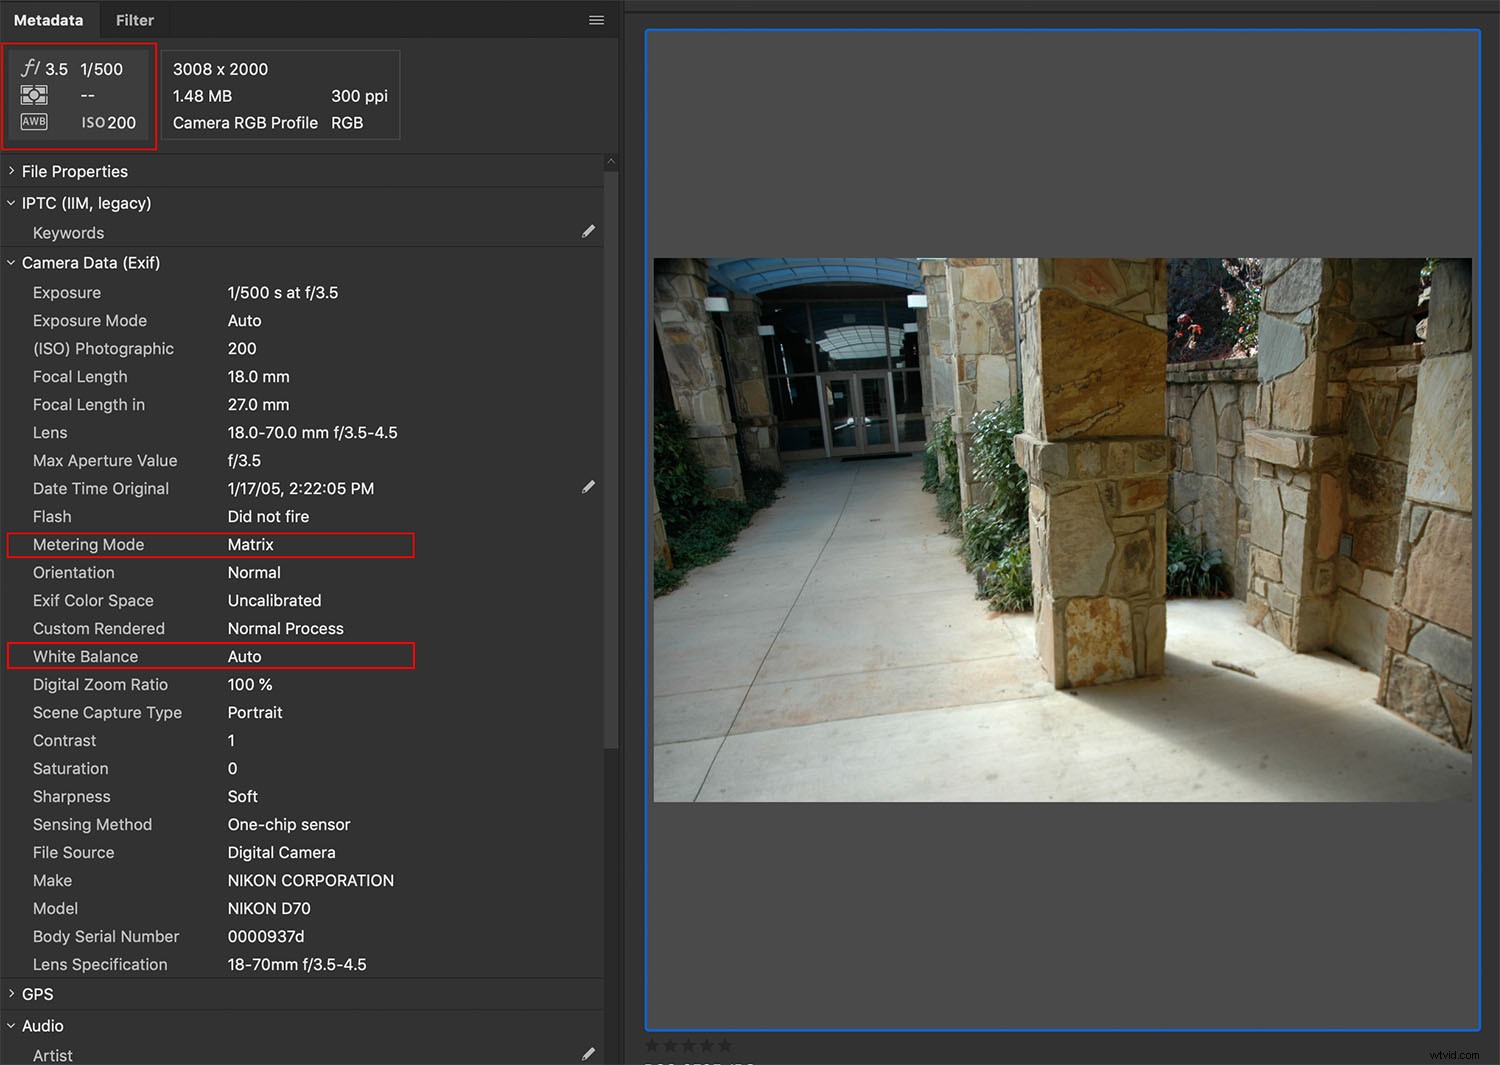This screenshot has width=1500, height=1065.
Task: Open the Metadata panel menu via hamburger icon
Action: coord(596,20)
